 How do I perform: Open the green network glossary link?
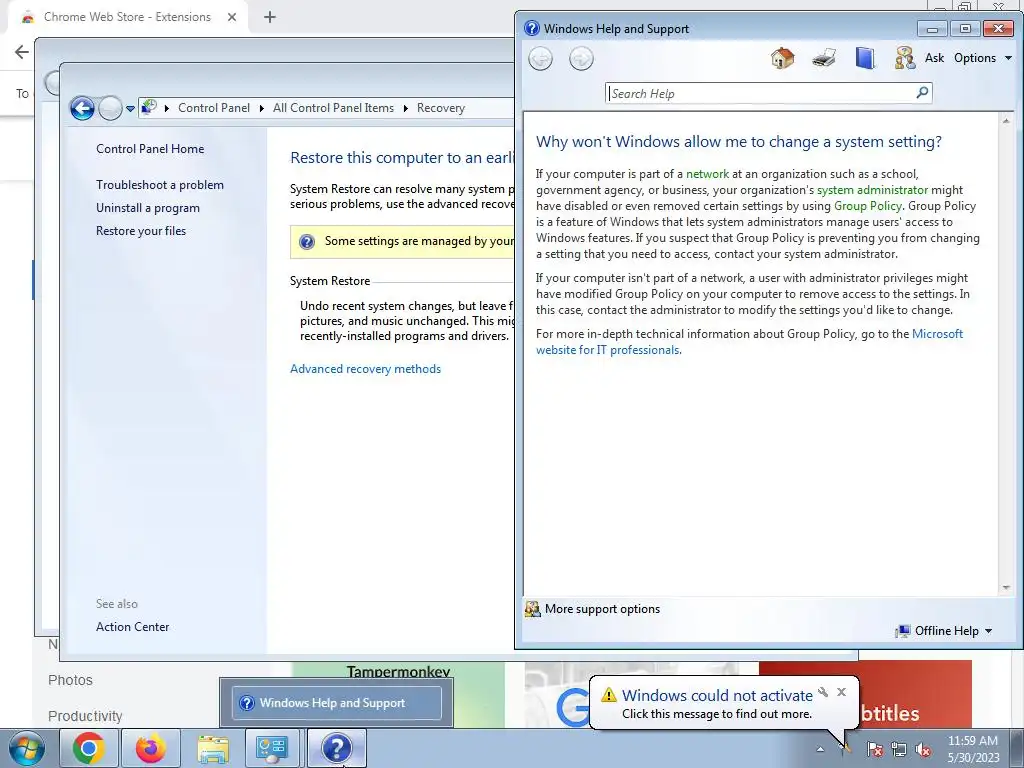(707, 174)
